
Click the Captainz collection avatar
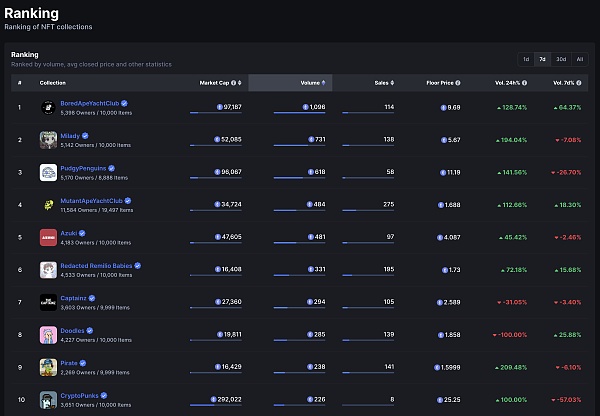point(48,302)
